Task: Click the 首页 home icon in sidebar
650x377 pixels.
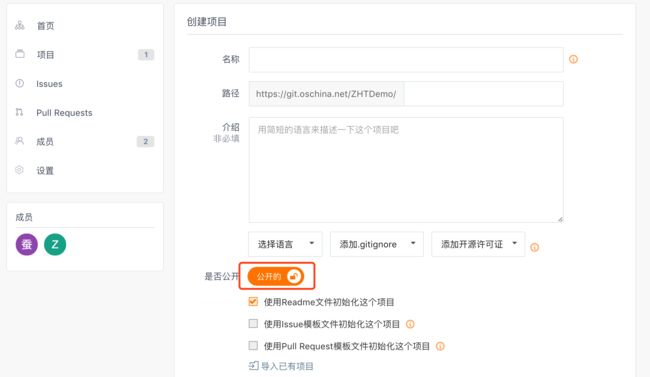Action: point(19,26)
